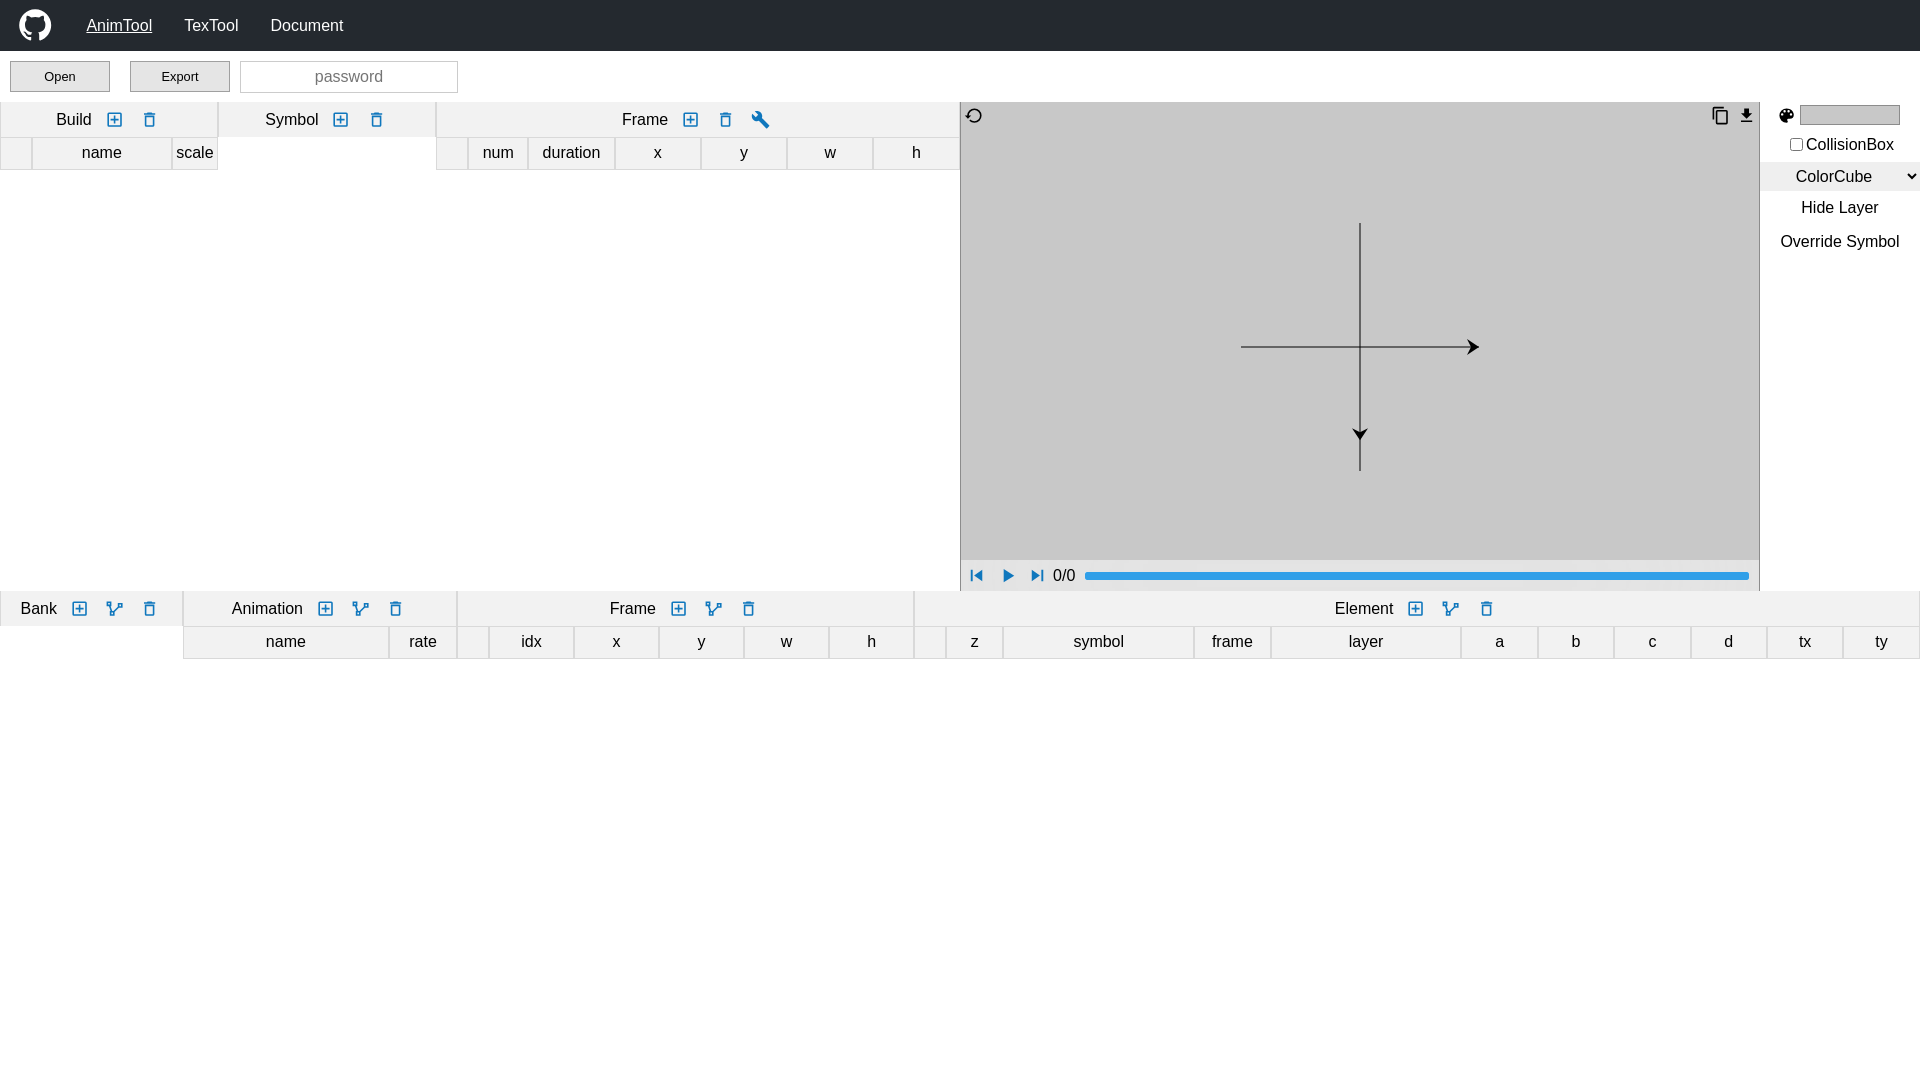The height and width of the screenshot is (1080, 1920).
Task: Open the Frame wrench tool
Action: pyautogui.click(x=761, y=120)
